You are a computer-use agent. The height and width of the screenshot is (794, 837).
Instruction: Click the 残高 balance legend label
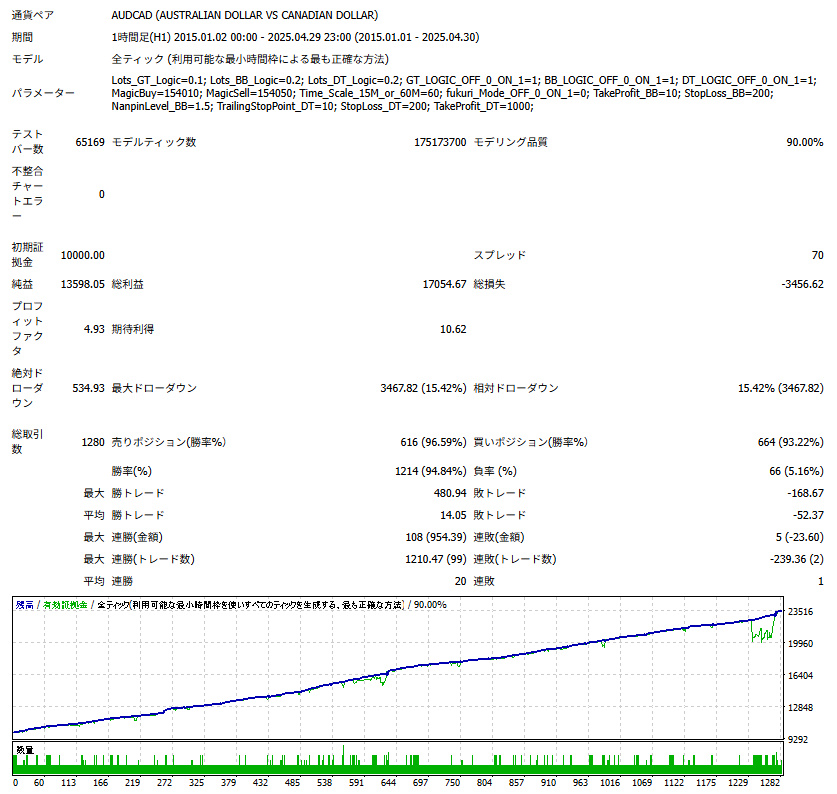click(x=25, y=604)
